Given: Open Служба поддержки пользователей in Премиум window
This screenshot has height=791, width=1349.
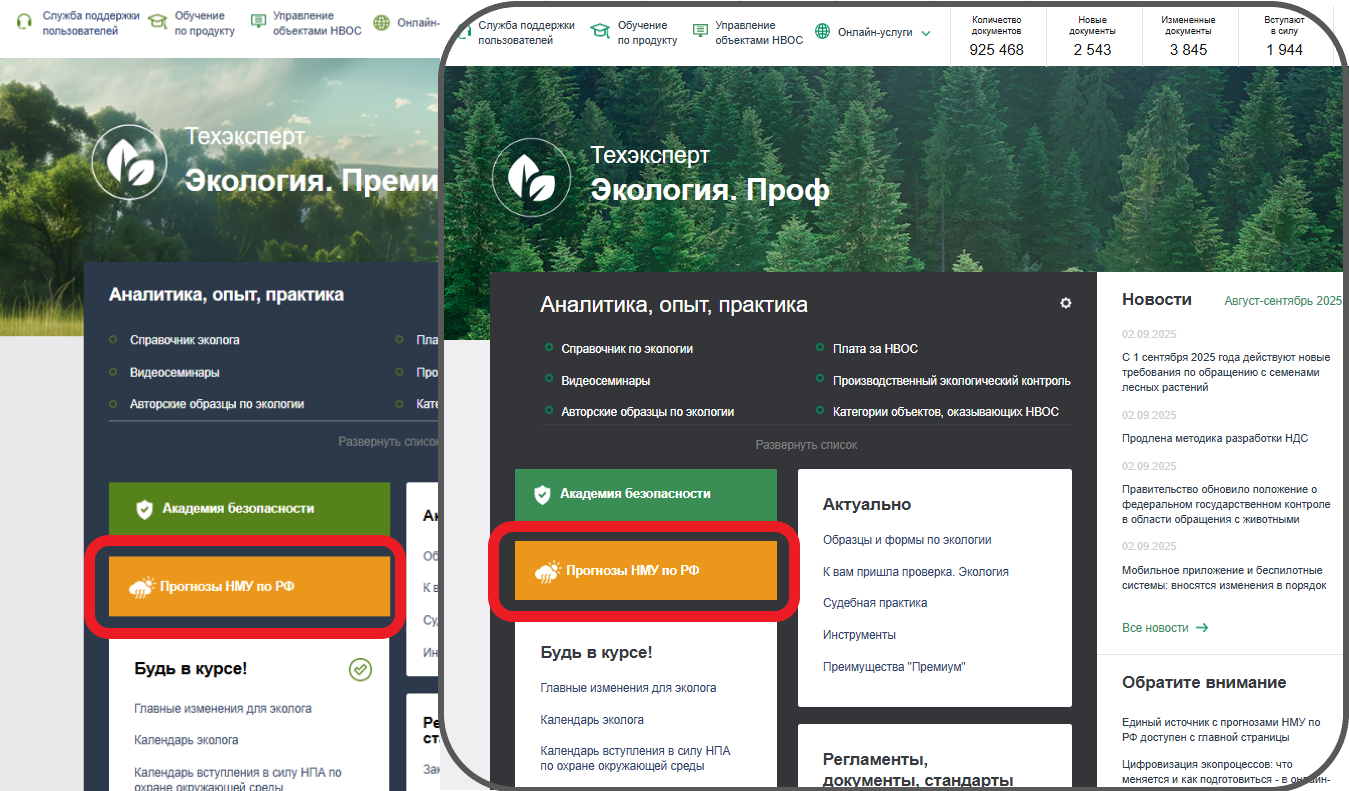Looking at the screenshot, I should tap(91, 23).
